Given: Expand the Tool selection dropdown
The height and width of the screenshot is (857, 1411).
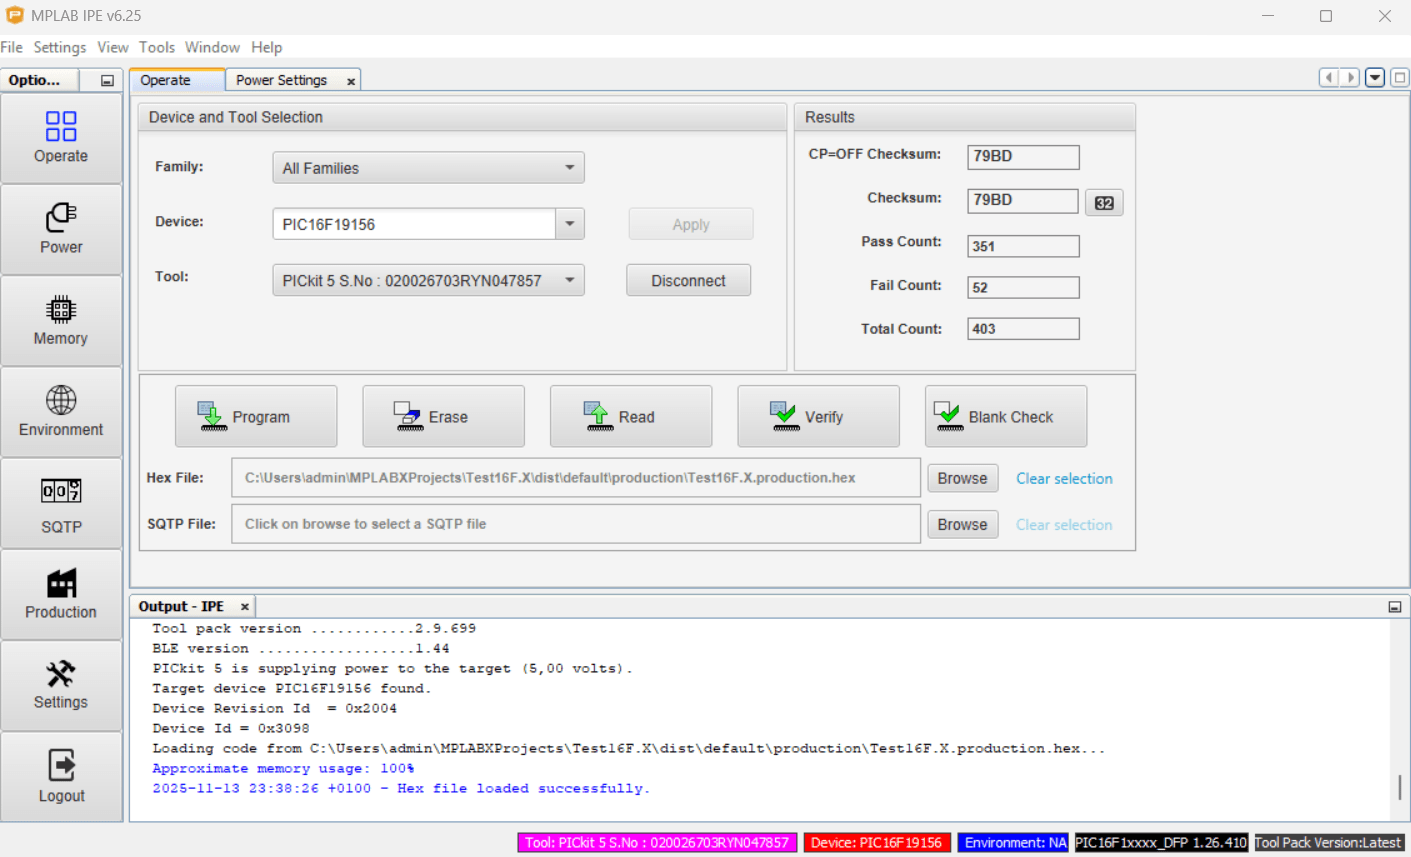Looking at the screenshot, I should 569,281.
